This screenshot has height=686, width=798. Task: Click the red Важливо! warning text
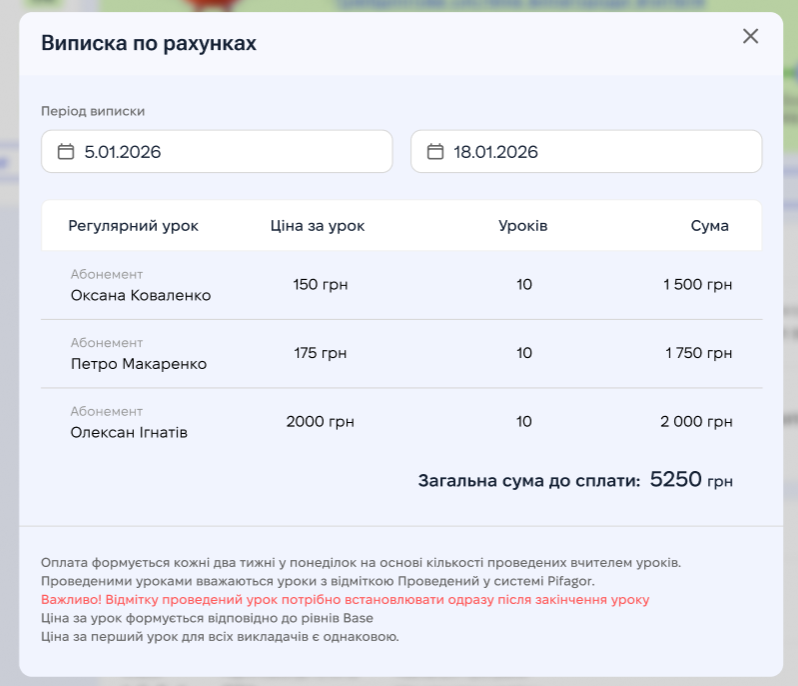[x=345, y=600]
